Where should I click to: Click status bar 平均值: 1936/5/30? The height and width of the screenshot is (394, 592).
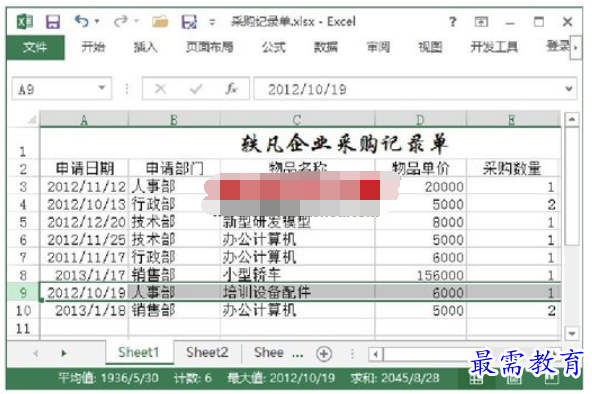(x=108, y=378)
